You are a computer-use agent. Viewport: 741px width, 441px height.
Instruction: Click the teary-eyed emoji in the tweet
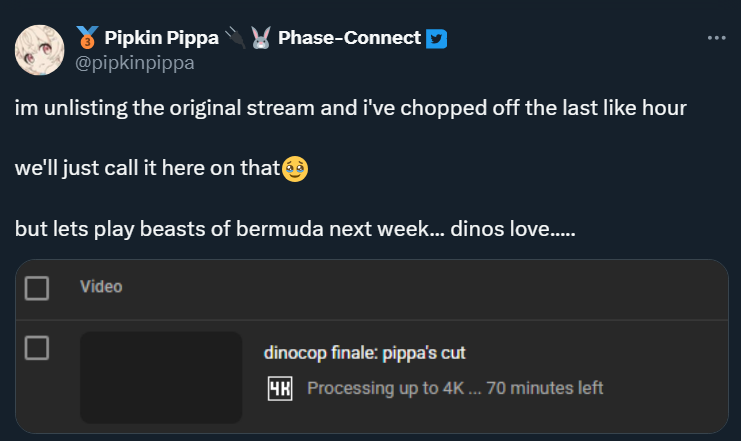(295, 169)
